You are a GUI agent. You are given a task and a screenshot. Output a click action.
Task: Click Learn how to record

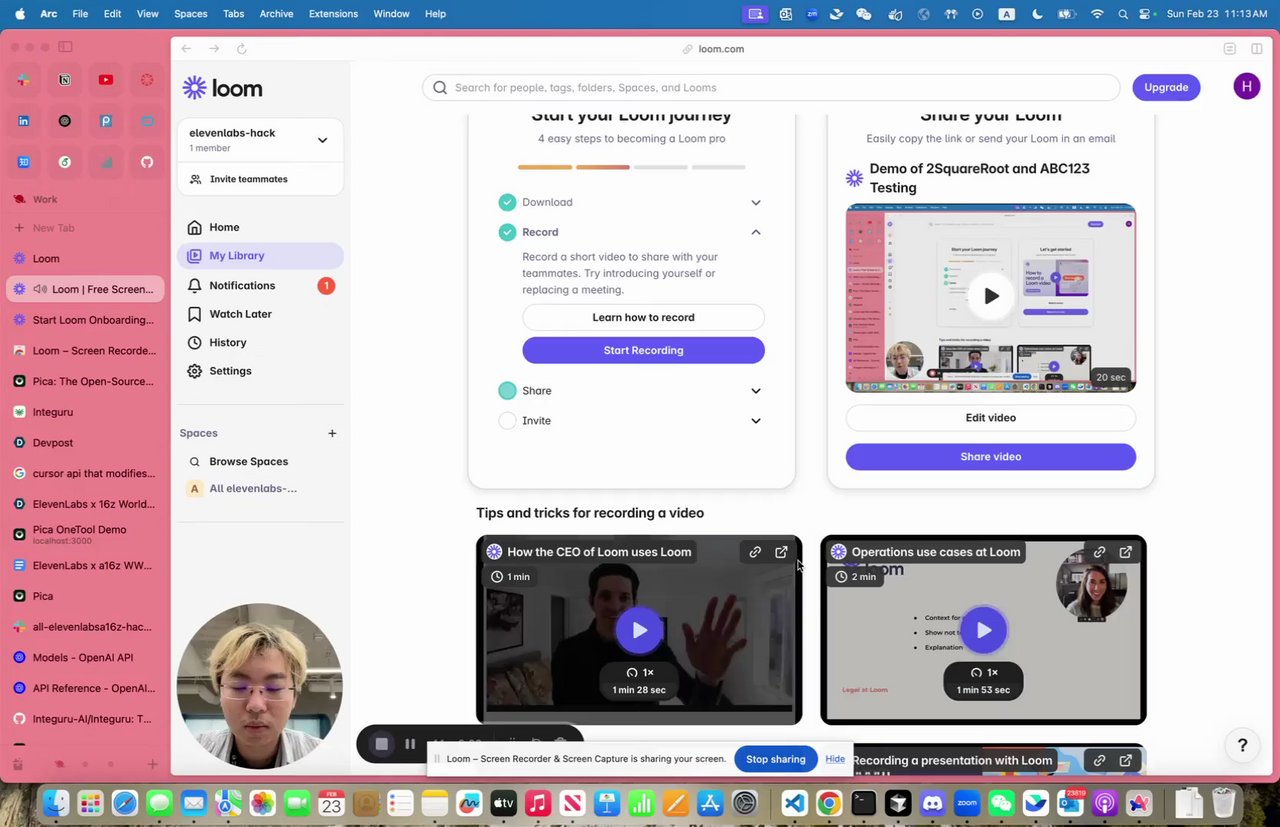click(643, 317)
